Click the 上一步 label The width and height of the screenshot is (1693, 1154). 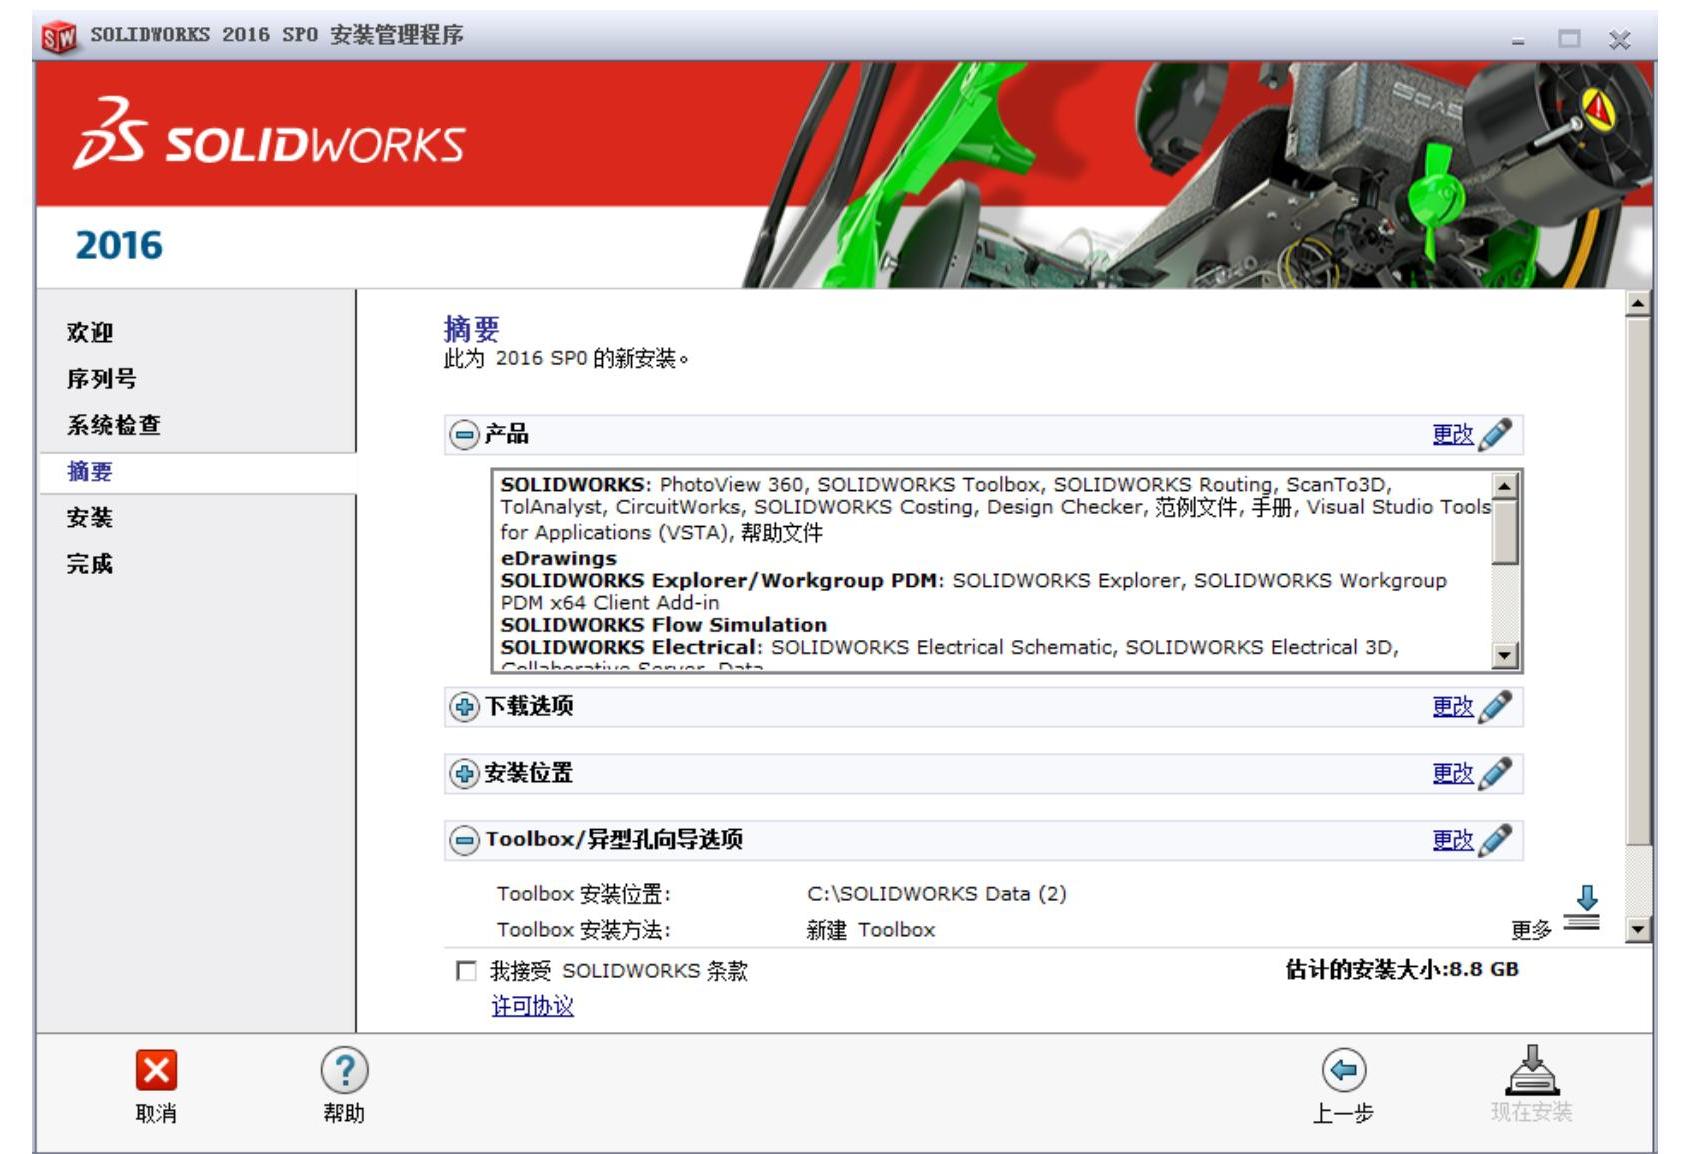(1343, 1113)
